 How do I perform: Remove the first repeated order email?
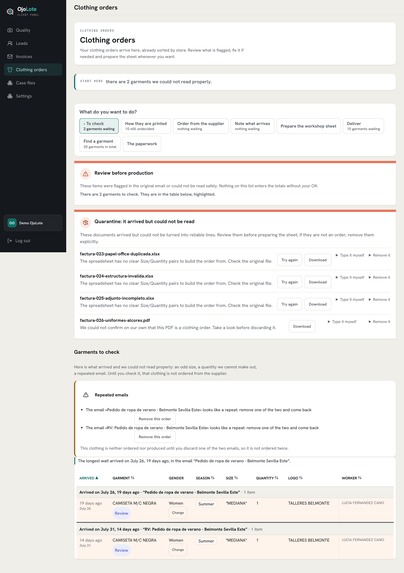155,419
